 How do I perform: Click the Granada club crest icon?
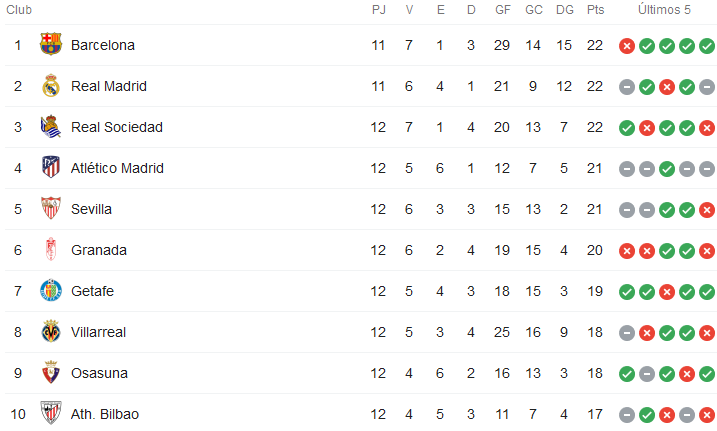tap(51, 250)
